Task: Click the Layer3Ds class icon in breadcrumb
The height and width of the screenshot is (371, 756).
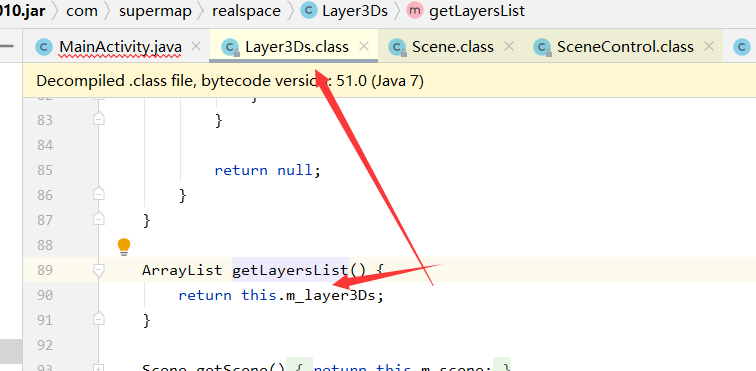Action: tap(309, 11)
